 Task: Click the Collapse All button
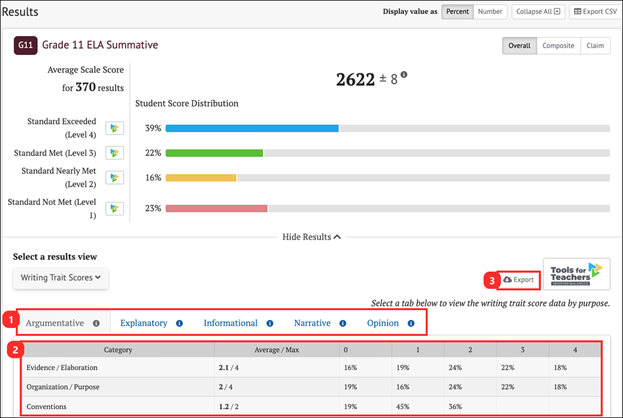[539, 12]
